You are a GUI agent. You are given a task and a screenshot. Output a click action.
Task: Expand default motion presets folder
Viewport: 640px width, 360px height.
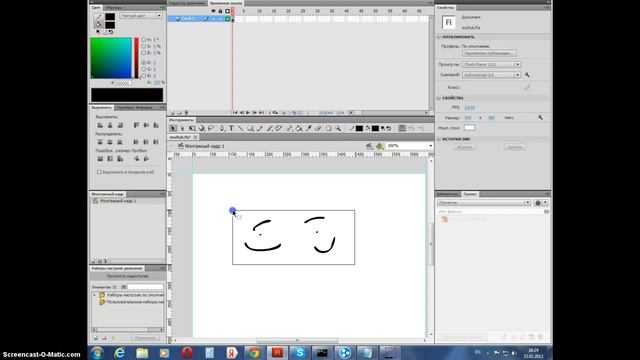coord(95,295)
